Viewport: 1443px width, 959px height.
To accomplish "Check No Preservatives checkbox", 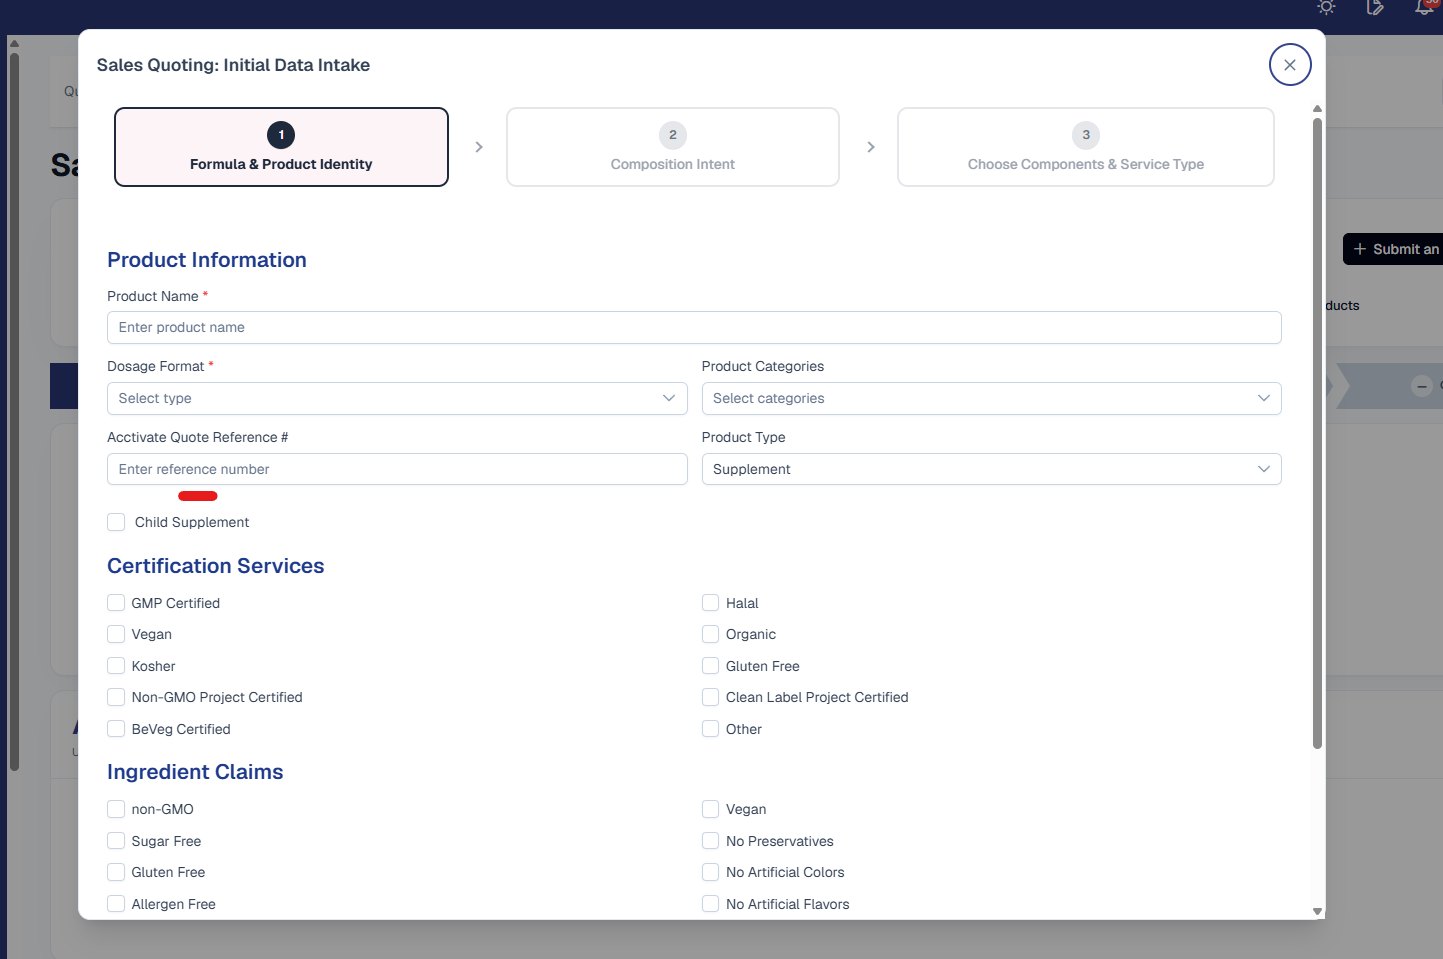I will pyautogui.click(x=711, y=841).
